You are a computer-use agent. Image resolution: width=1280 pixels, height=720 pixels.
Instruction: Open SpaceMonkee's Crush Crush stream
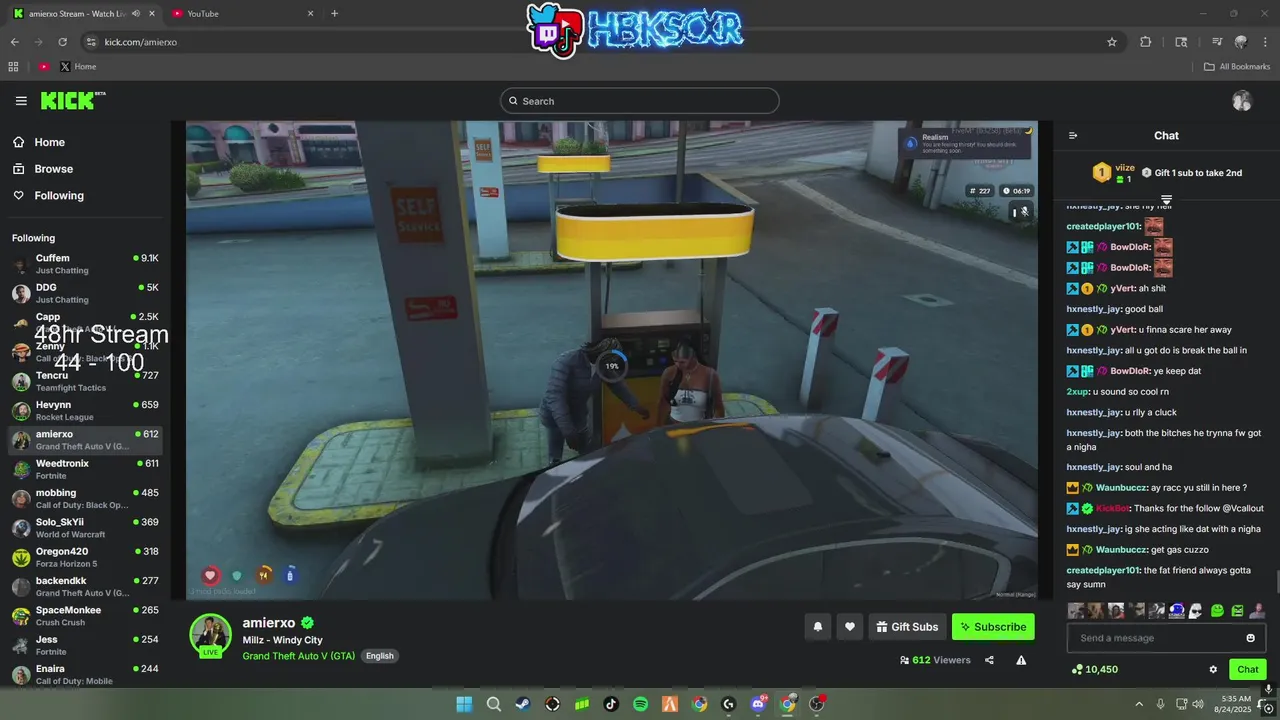(x=85, y=616)
